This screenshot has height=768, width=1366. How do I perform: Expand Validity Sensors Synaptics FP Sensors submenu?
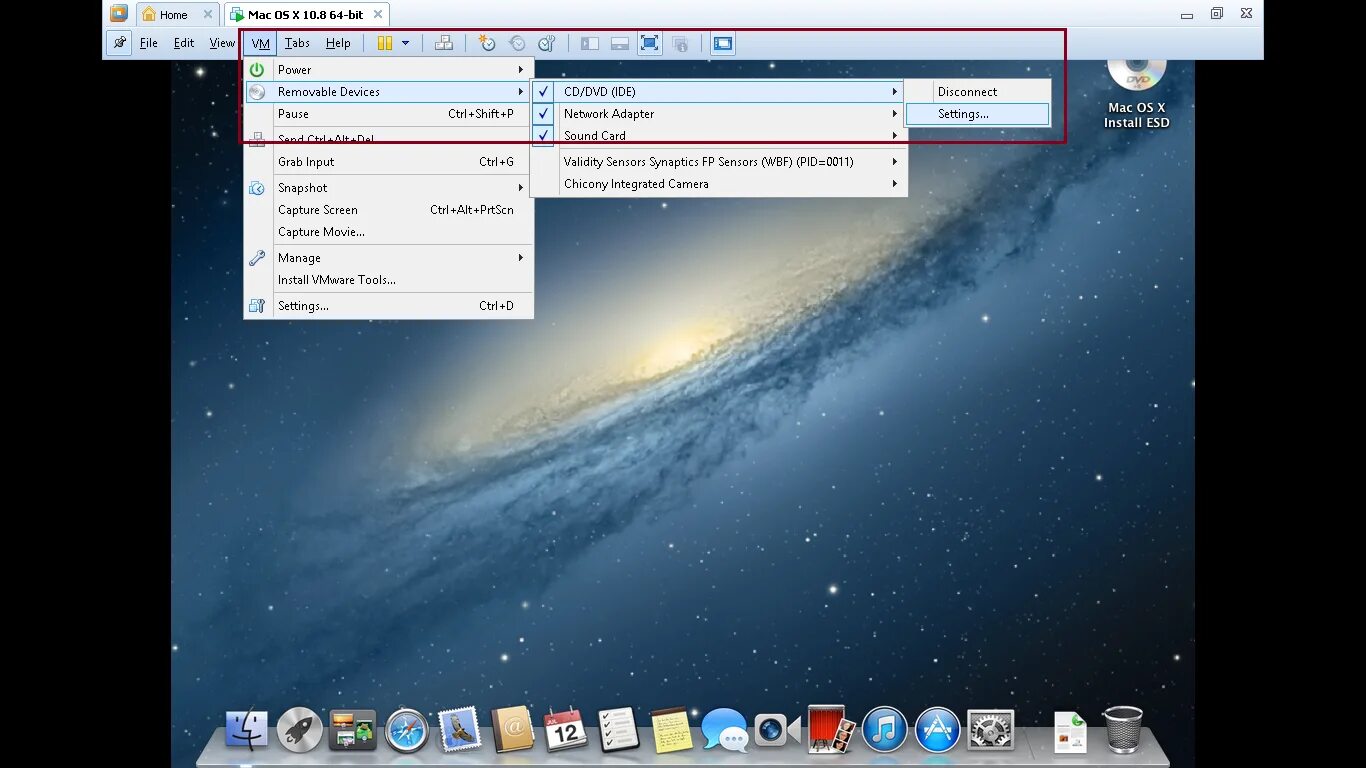point(718,162)
